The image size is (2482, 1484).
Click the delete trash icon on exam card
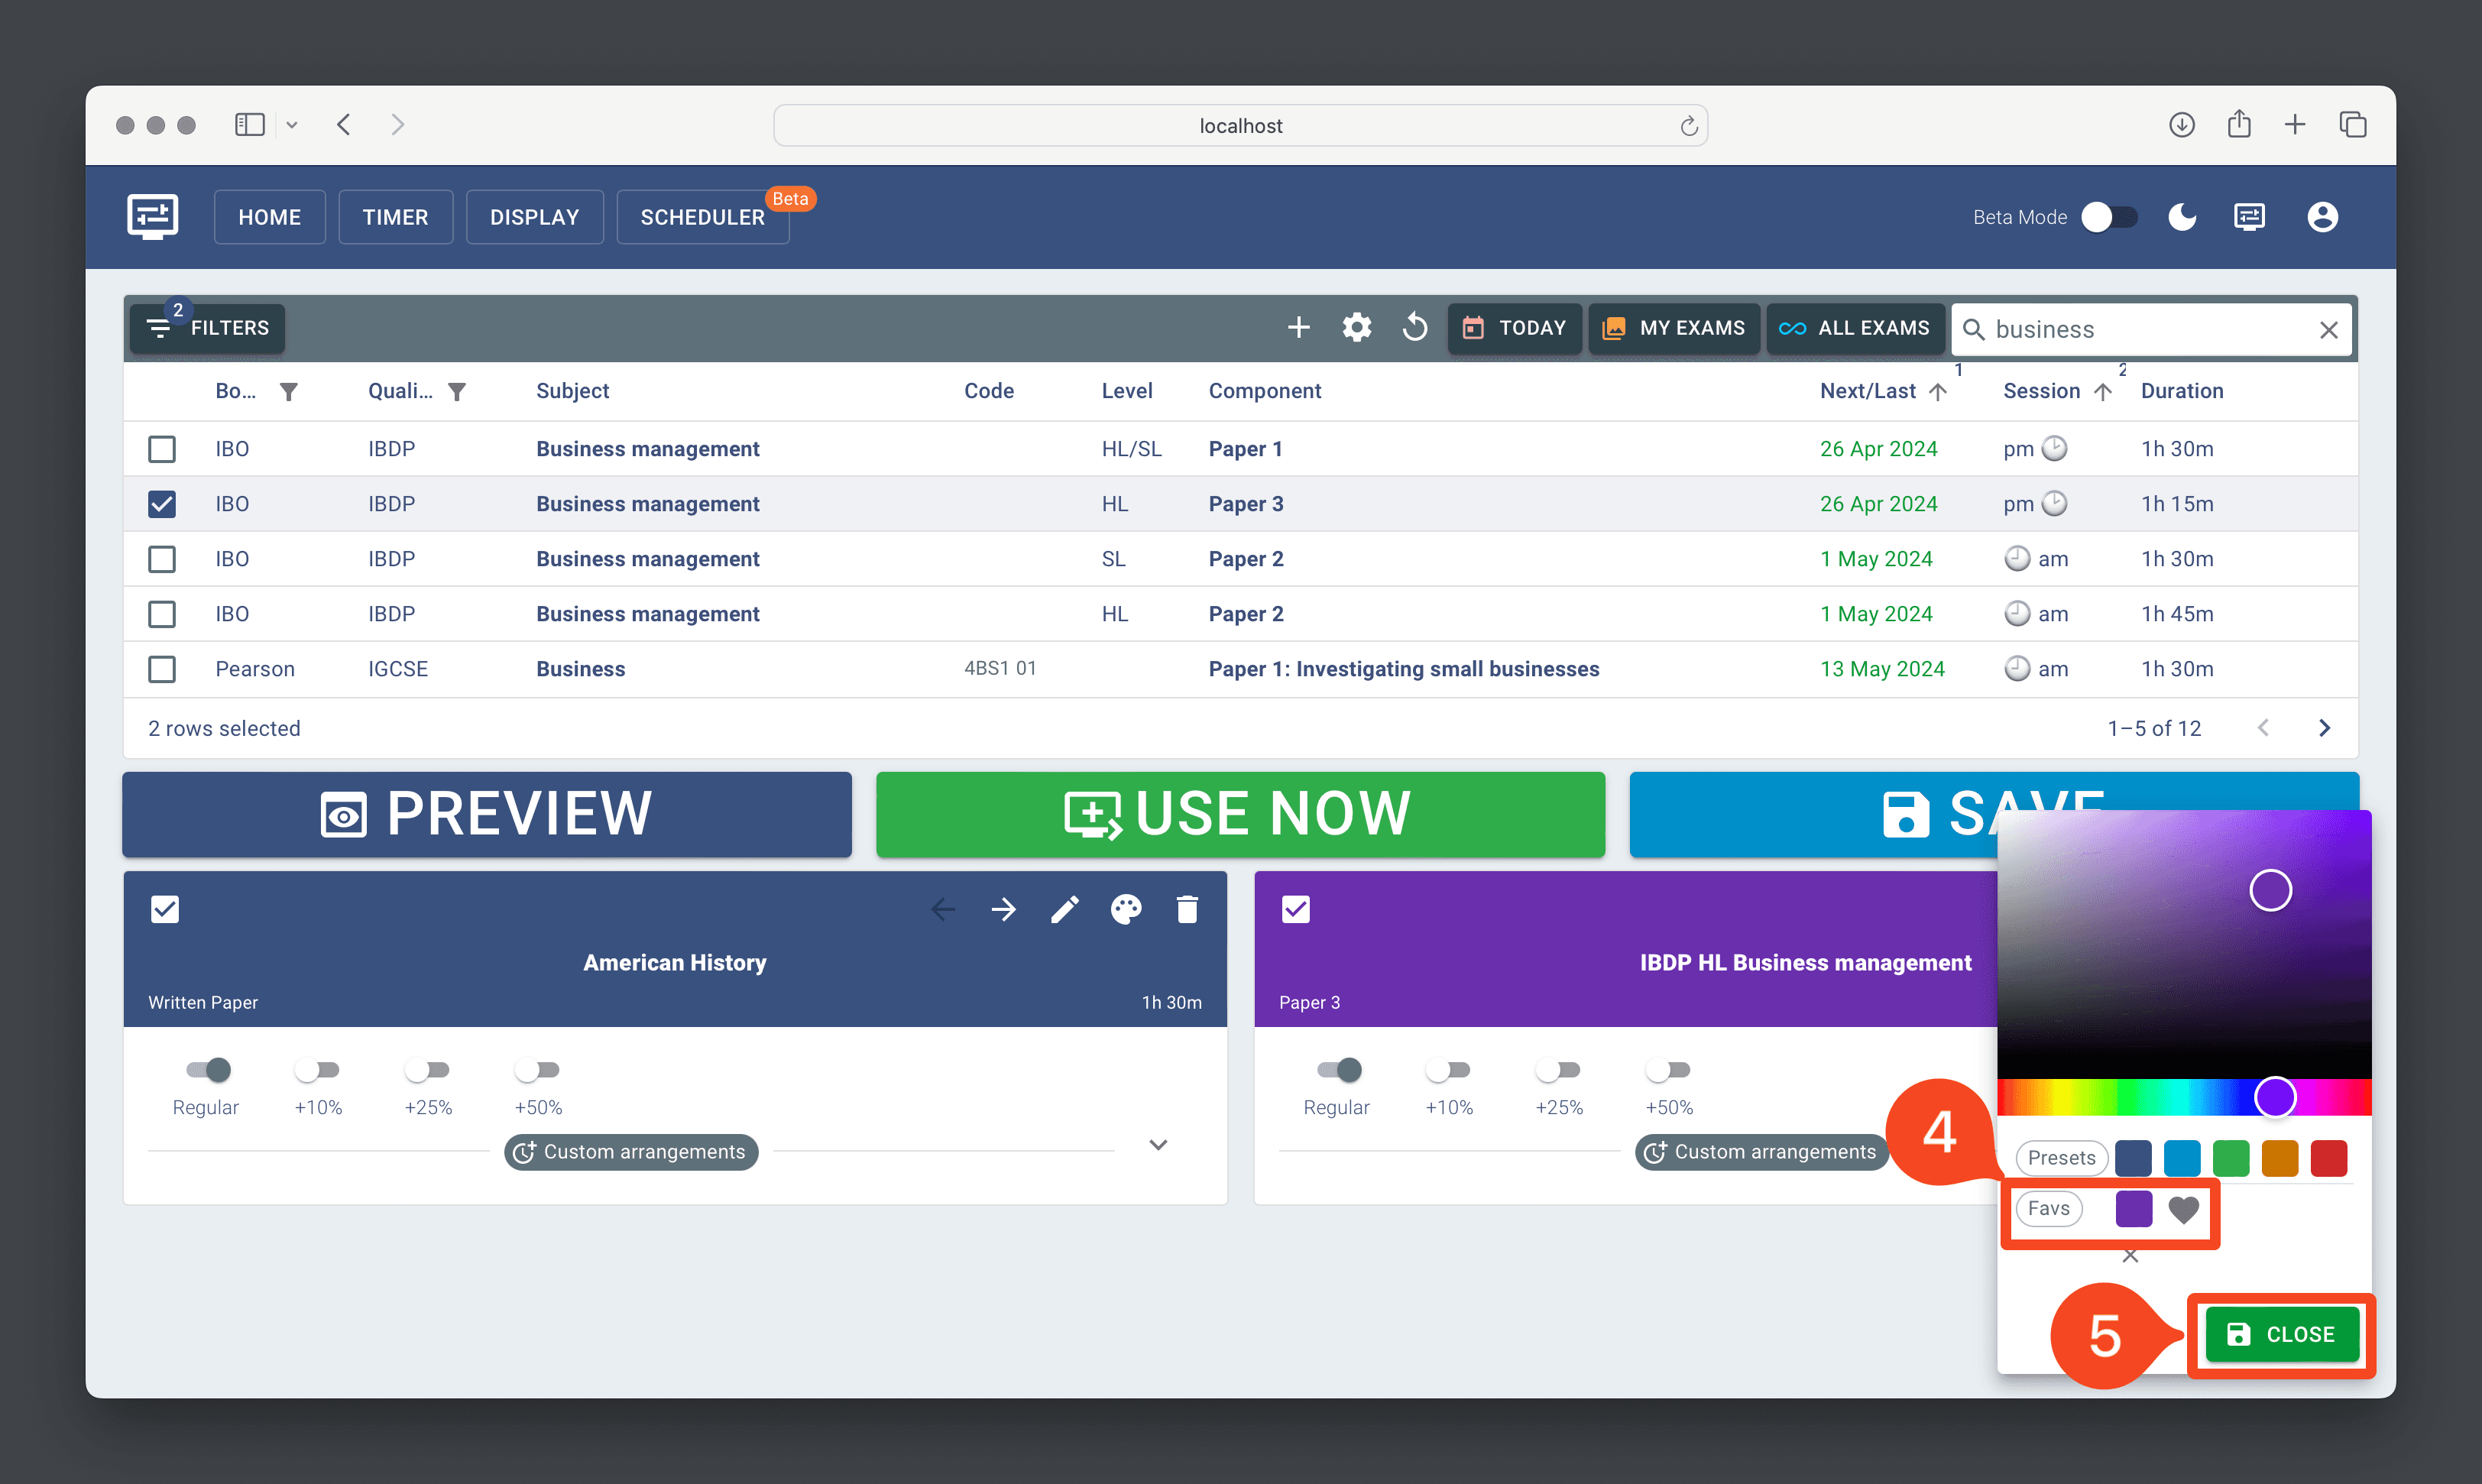click(1187, 908)
